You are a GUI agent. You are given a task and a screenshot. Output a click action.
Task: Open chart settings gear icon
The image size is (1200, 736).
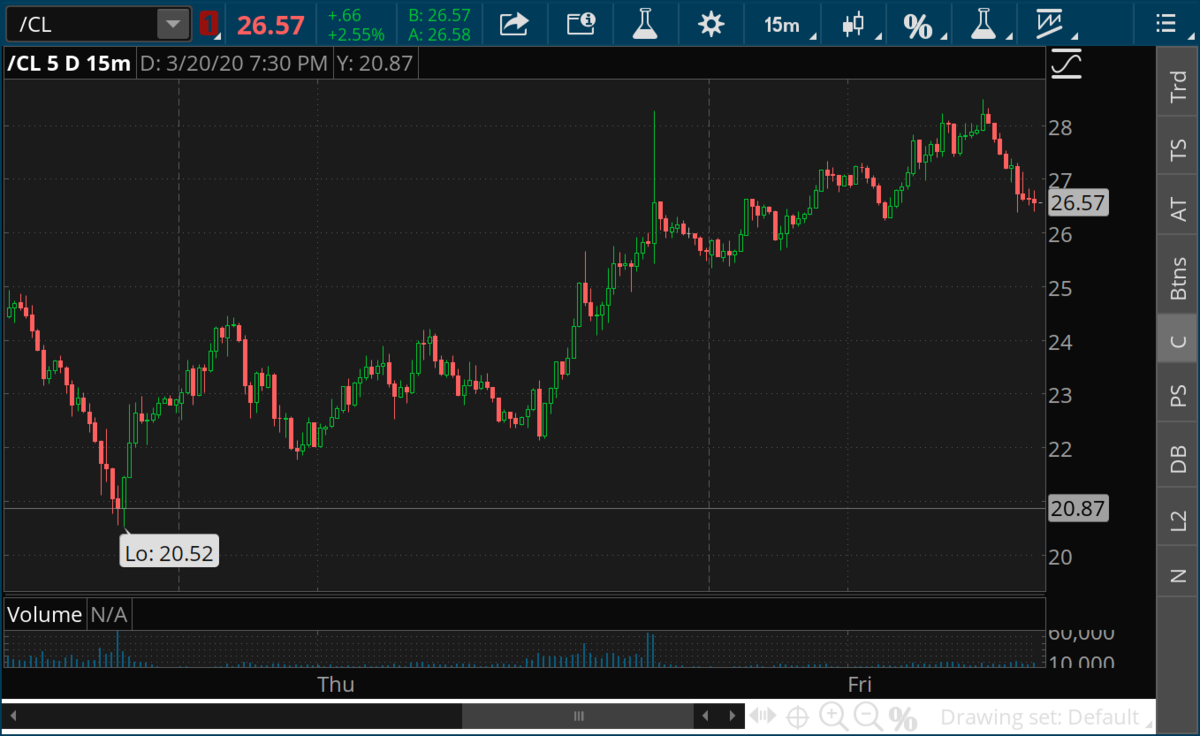click(x=711, y=24)
